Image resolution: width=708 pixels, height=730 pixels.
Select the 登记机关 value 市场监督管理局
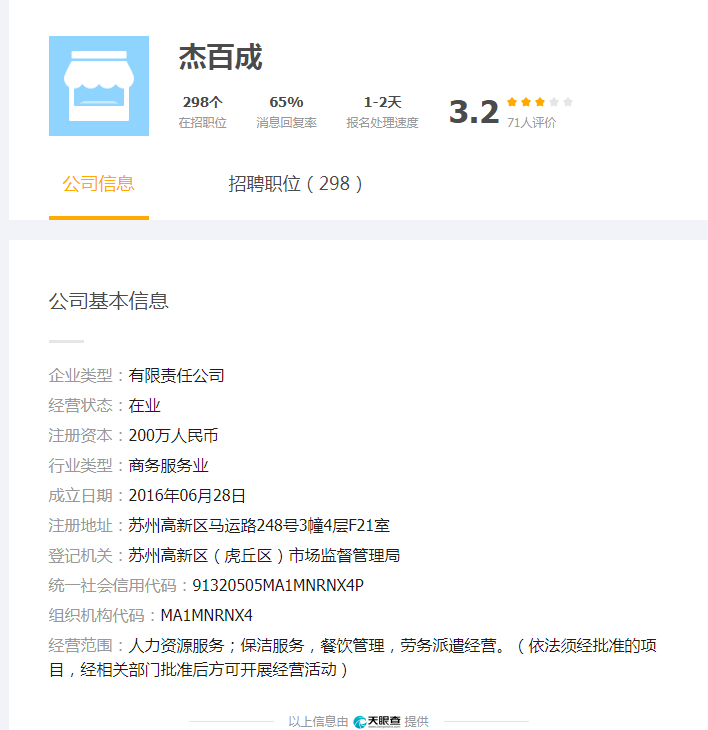pos(264,555)
